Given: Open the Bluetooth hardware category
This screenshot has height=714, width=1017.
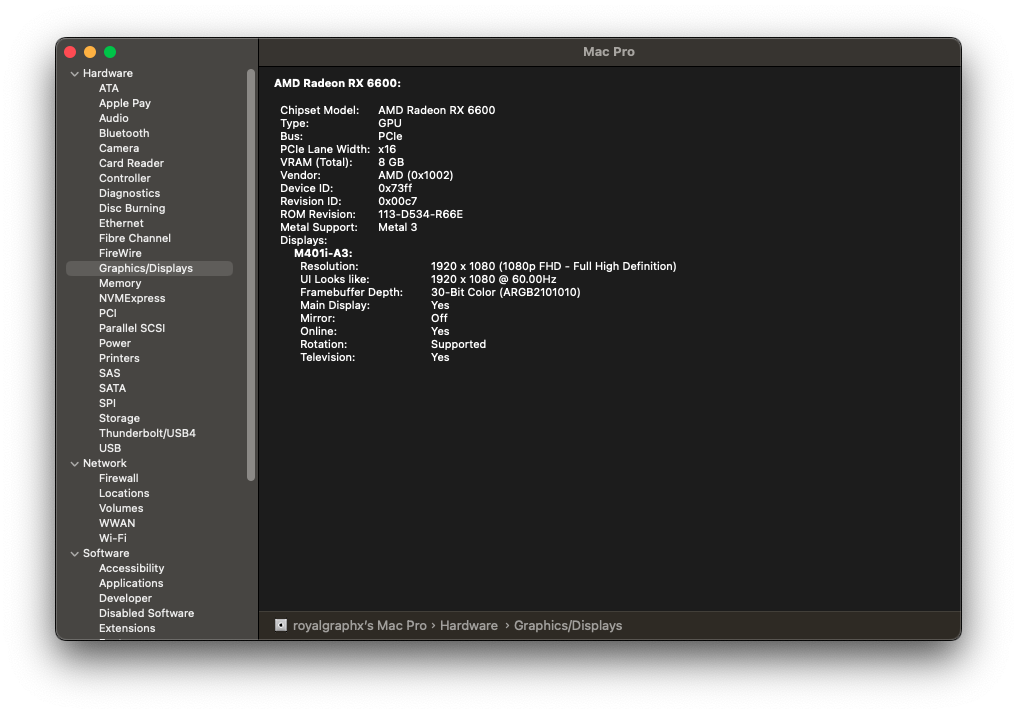Looking at the screenshot, I should click(x=124, y=133).
